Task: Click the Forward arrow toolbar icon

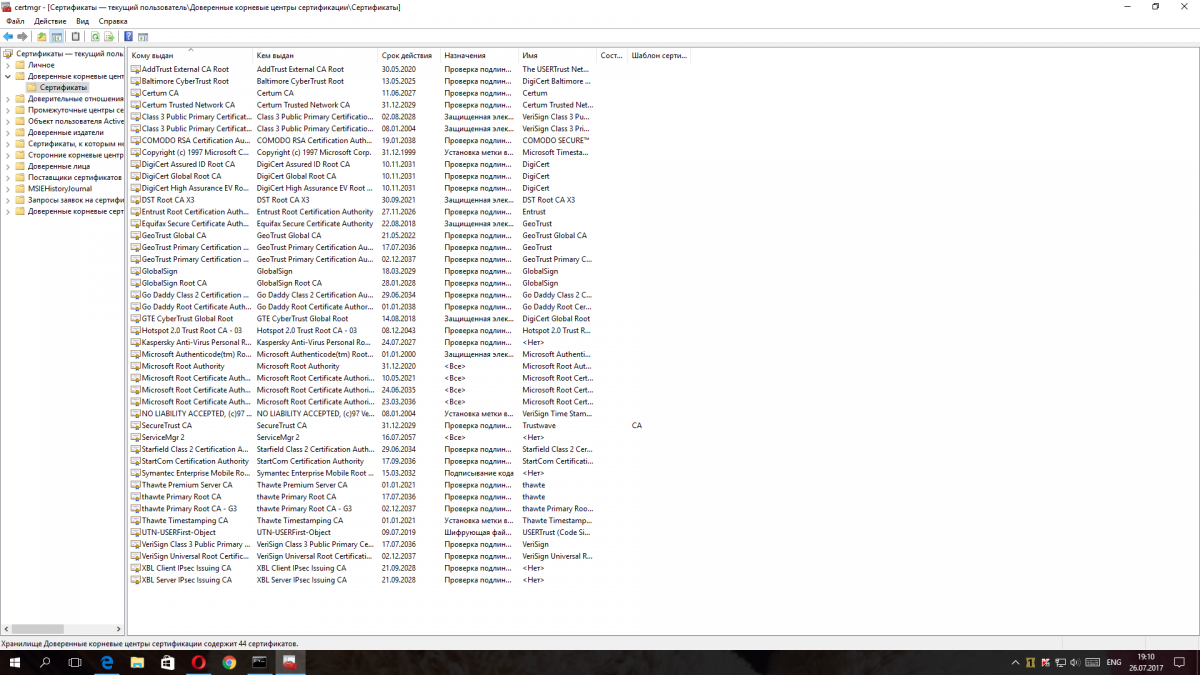Action: pyautogui.click(x=21, y=37)
